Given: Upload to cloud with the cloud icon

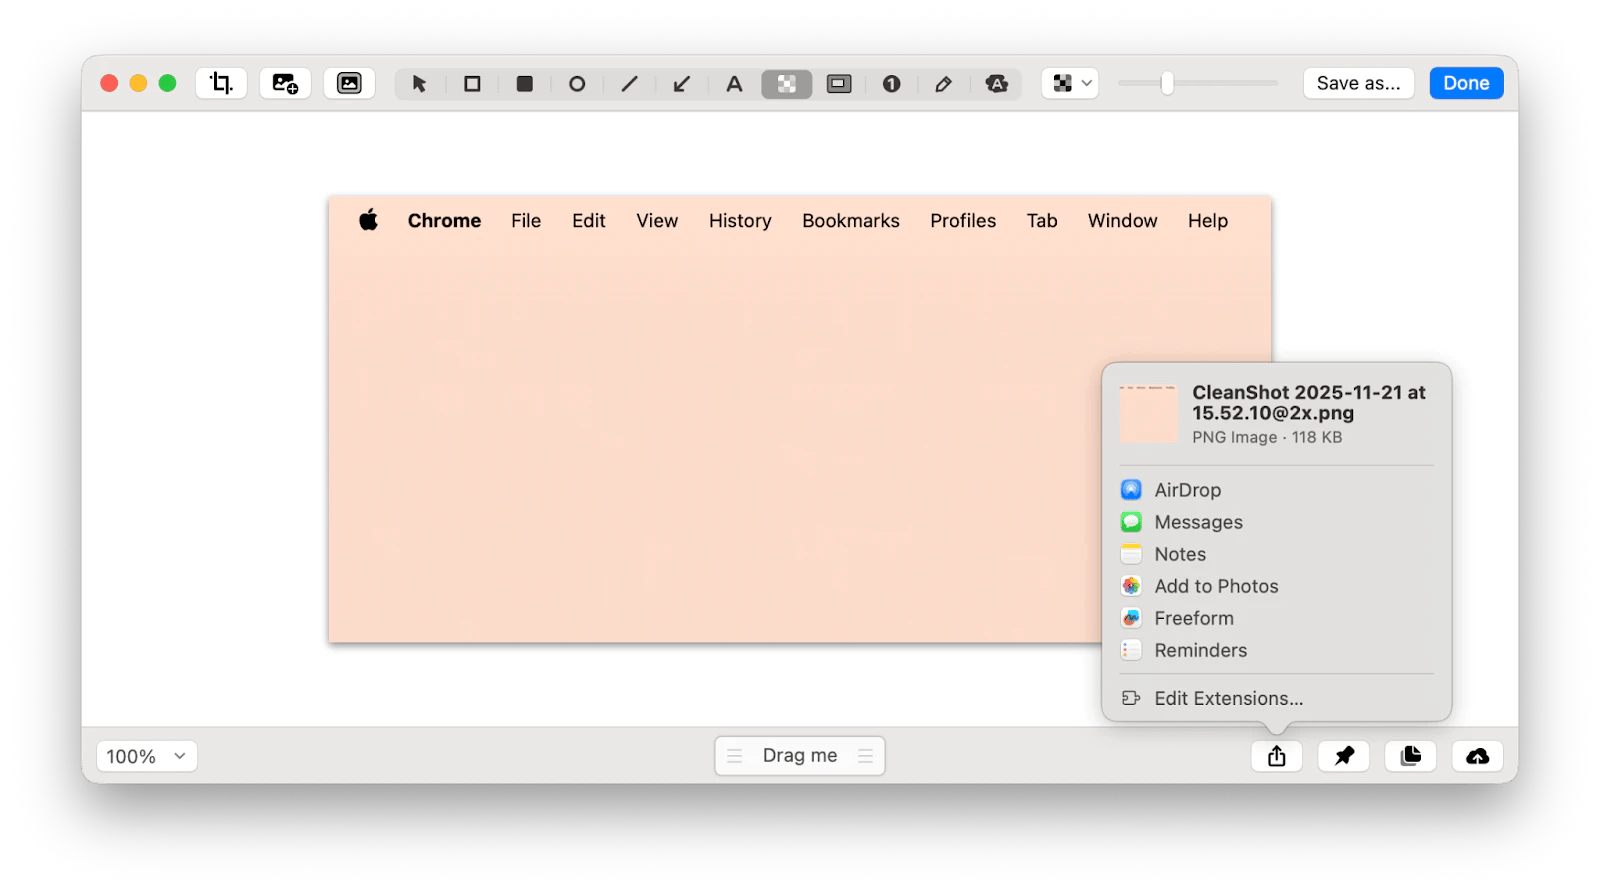Looking at the screenshot, I should click(x=1477, y=756).
